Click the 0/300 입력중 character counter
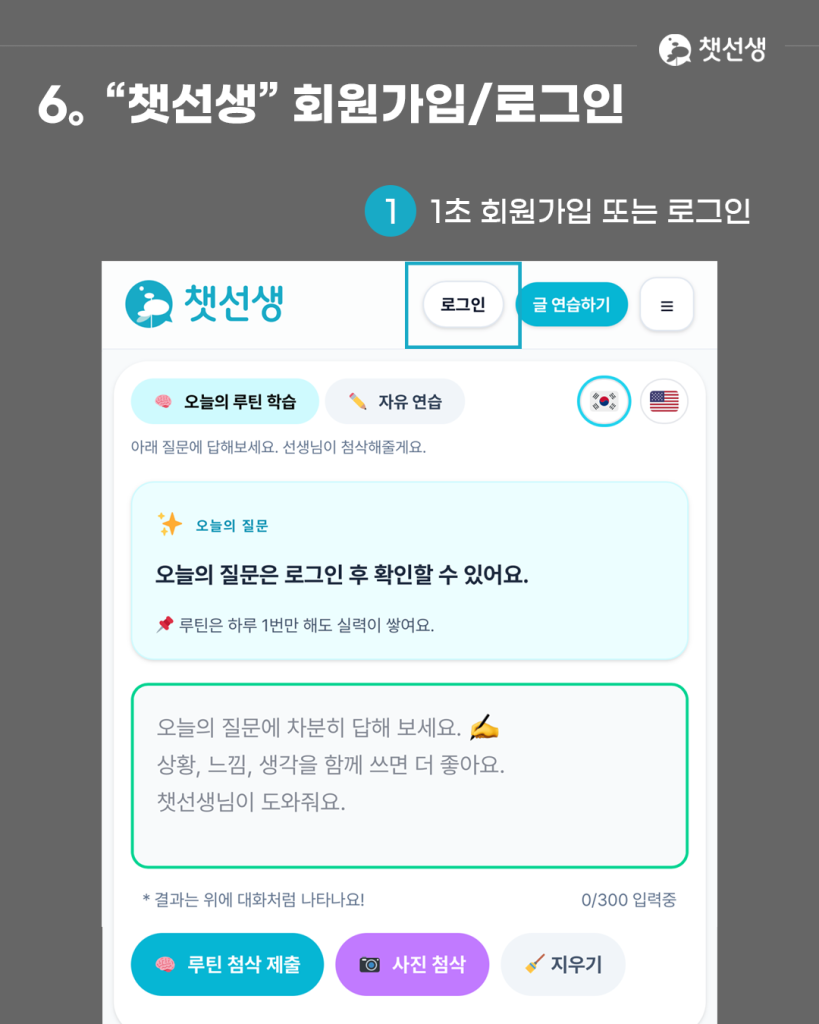 pyautogui.click(x=628, y=900)
